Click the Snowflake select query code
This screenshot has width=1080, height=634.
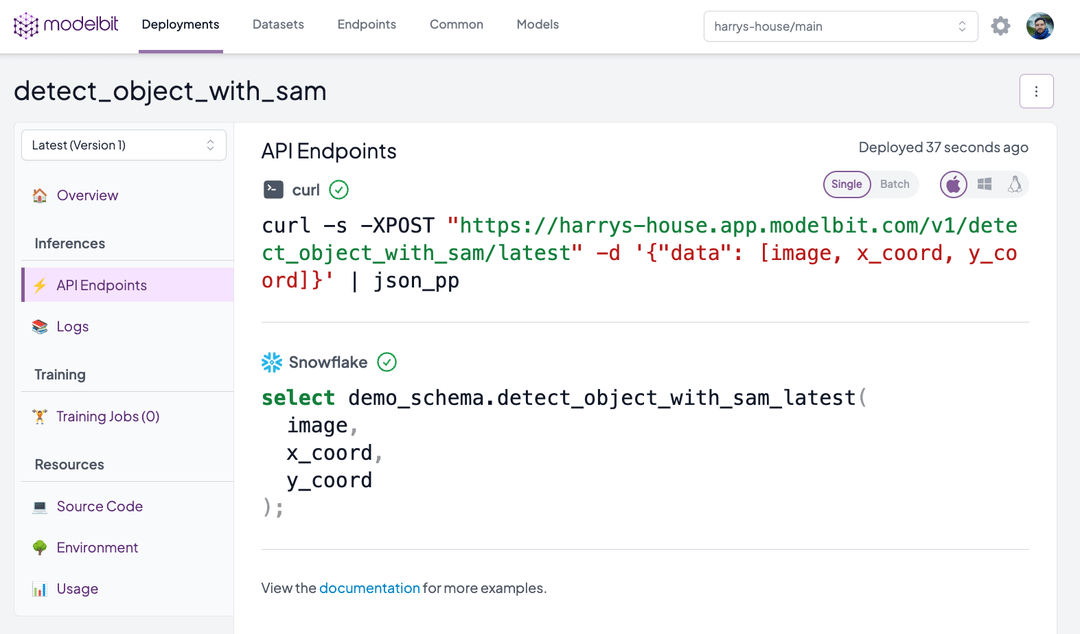click(563, 452)
